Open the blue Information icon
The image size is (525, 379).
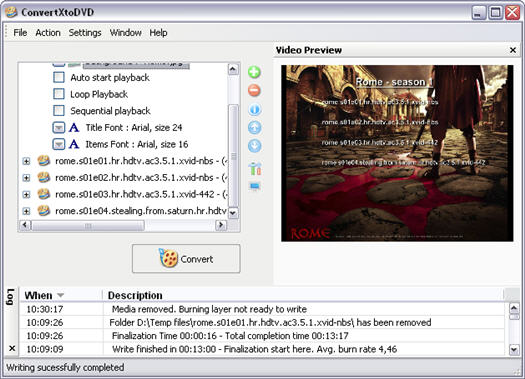254,109
